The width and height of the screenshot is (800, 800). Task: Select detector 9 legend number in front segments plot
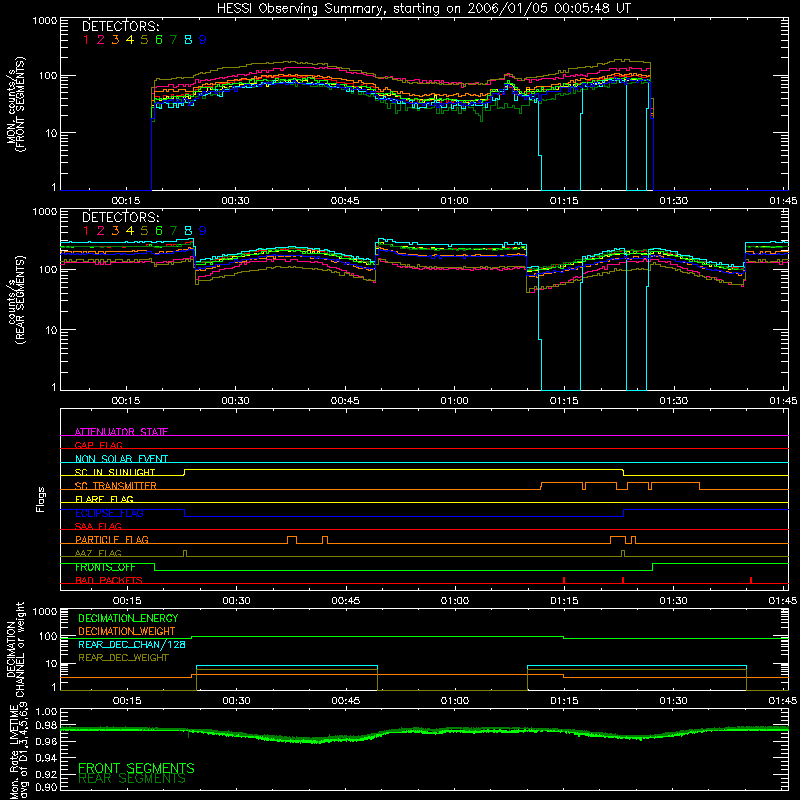203,40
